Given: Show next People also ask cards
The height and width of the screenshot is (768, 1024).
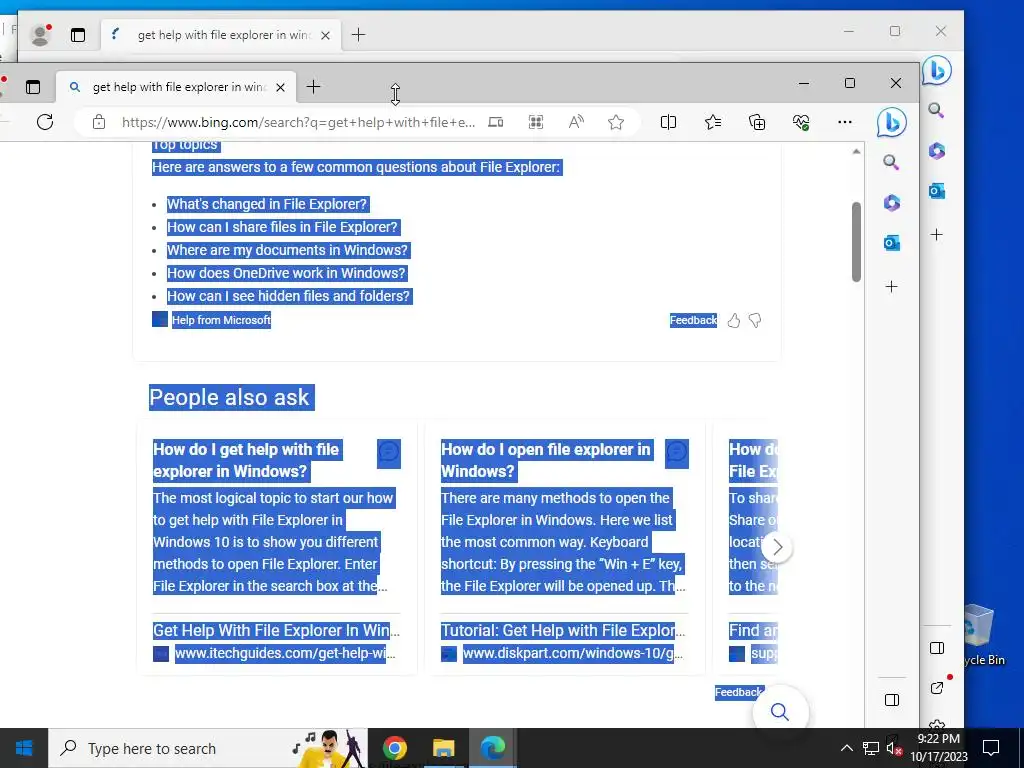Looking at the screenshot, I should 776,547.
